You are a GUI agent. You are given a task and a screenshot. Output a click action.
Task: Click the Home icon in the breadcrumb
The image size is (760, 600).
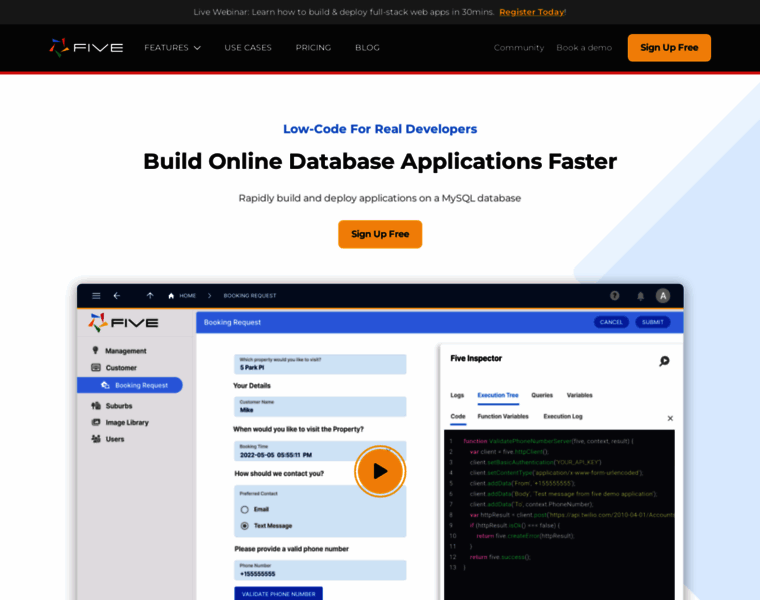(x=171, y=296)
